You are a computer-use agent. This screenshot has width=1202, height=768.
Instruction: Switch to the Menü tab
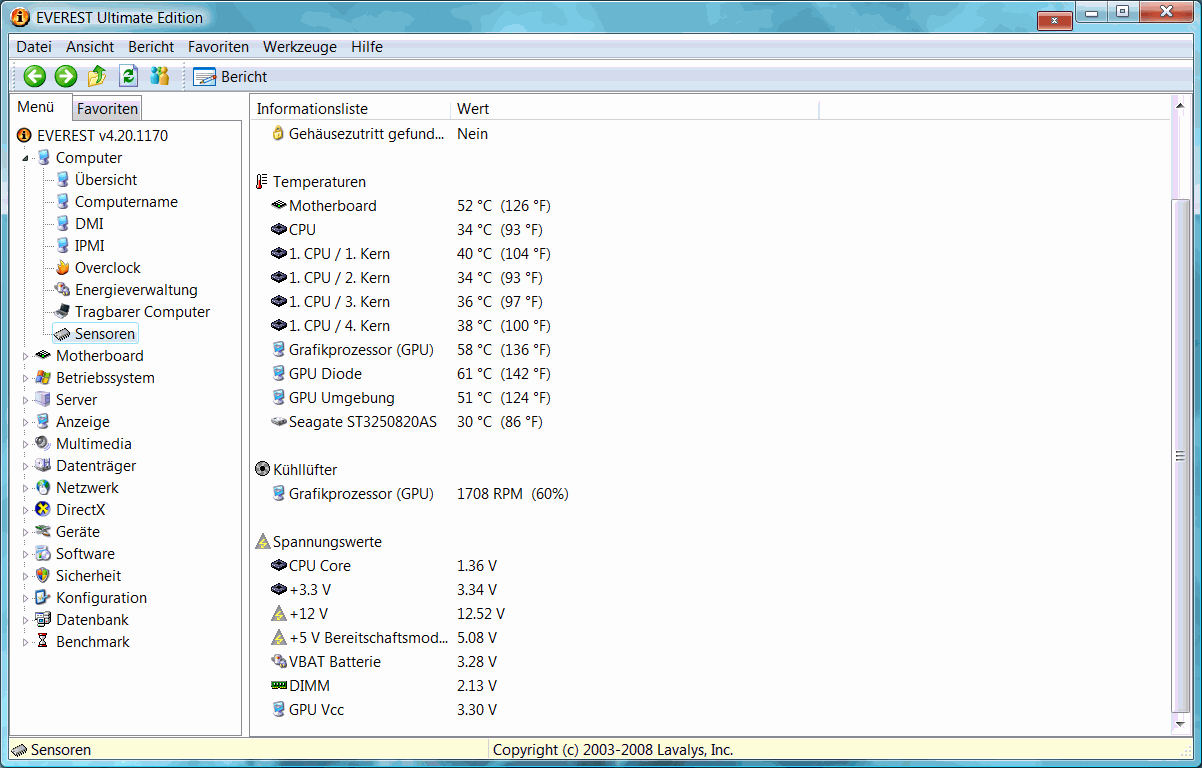pos(36,107)
